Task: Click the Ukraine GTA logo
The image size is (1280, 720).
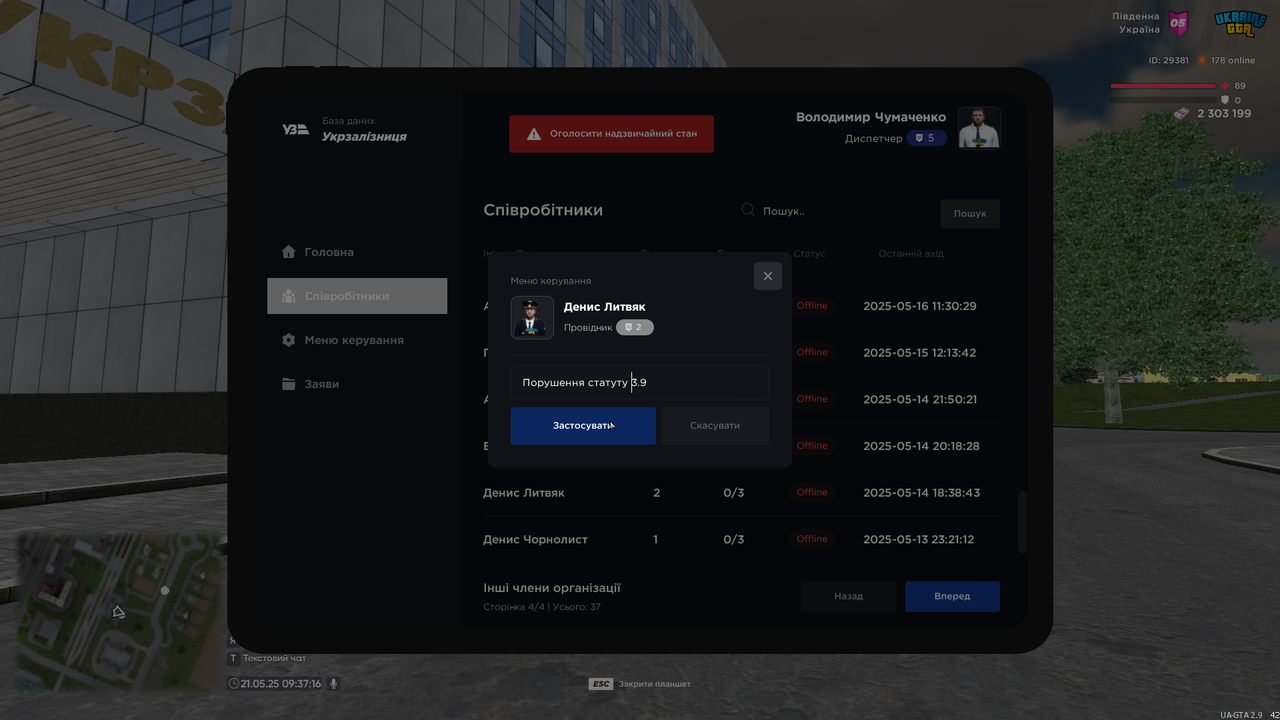Action: tap(1240, 23)
